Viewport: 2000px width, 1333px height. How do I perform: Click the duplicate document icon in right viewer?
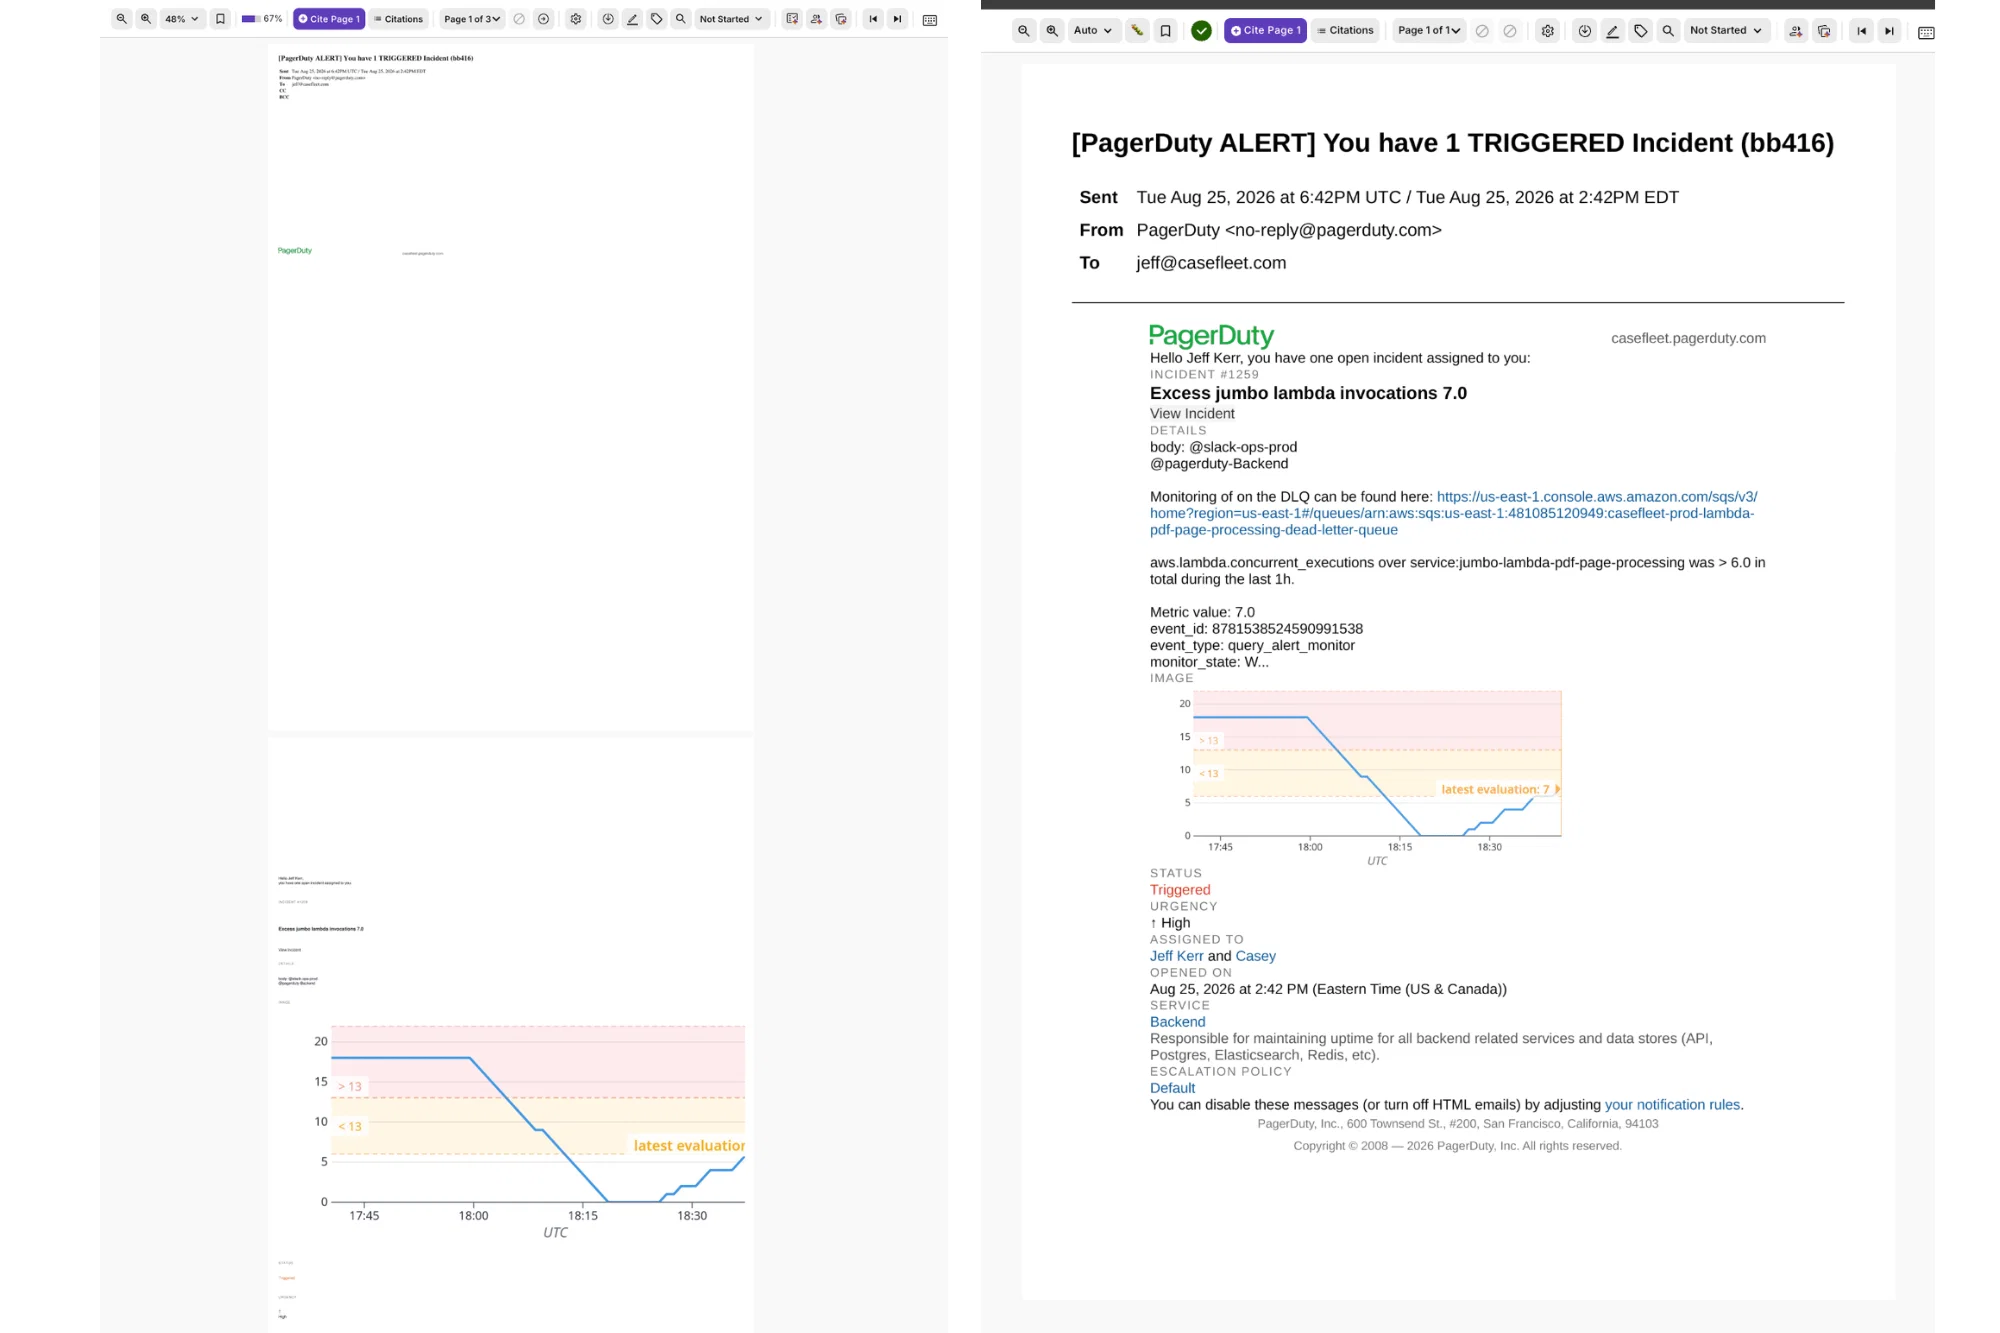(1824, 31)
